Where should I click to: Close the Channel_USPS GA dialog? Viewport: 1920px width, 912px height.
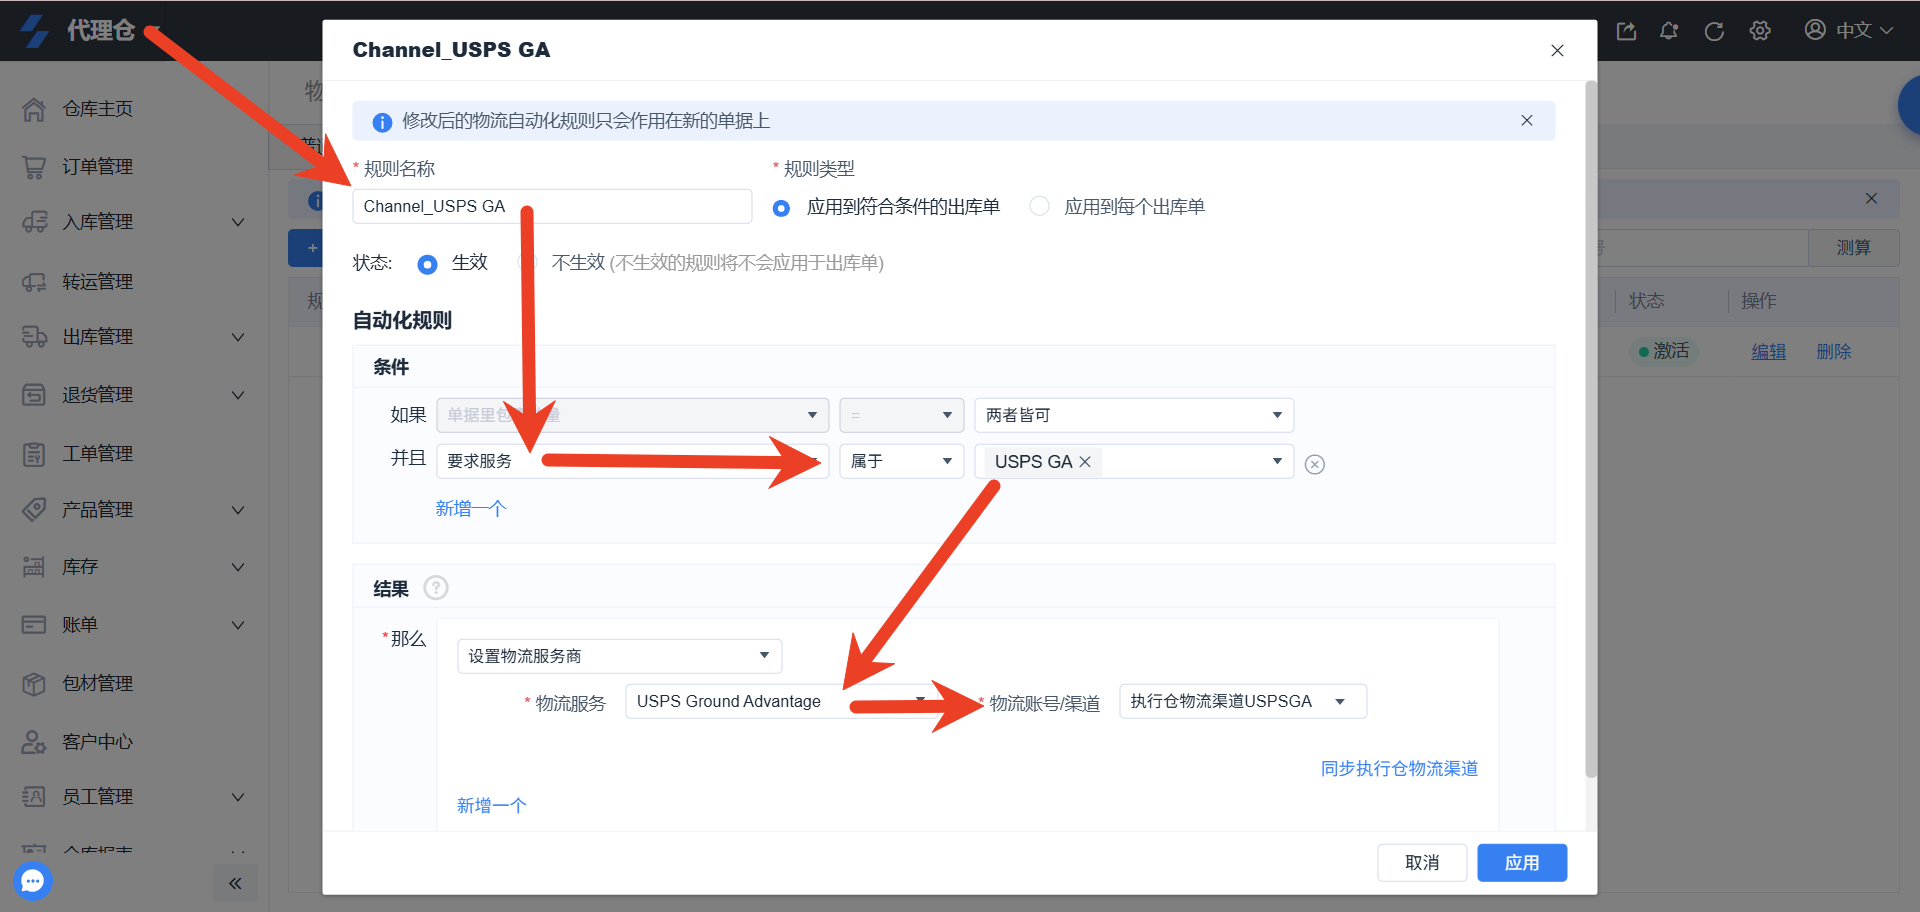[x=1557, y=51]
